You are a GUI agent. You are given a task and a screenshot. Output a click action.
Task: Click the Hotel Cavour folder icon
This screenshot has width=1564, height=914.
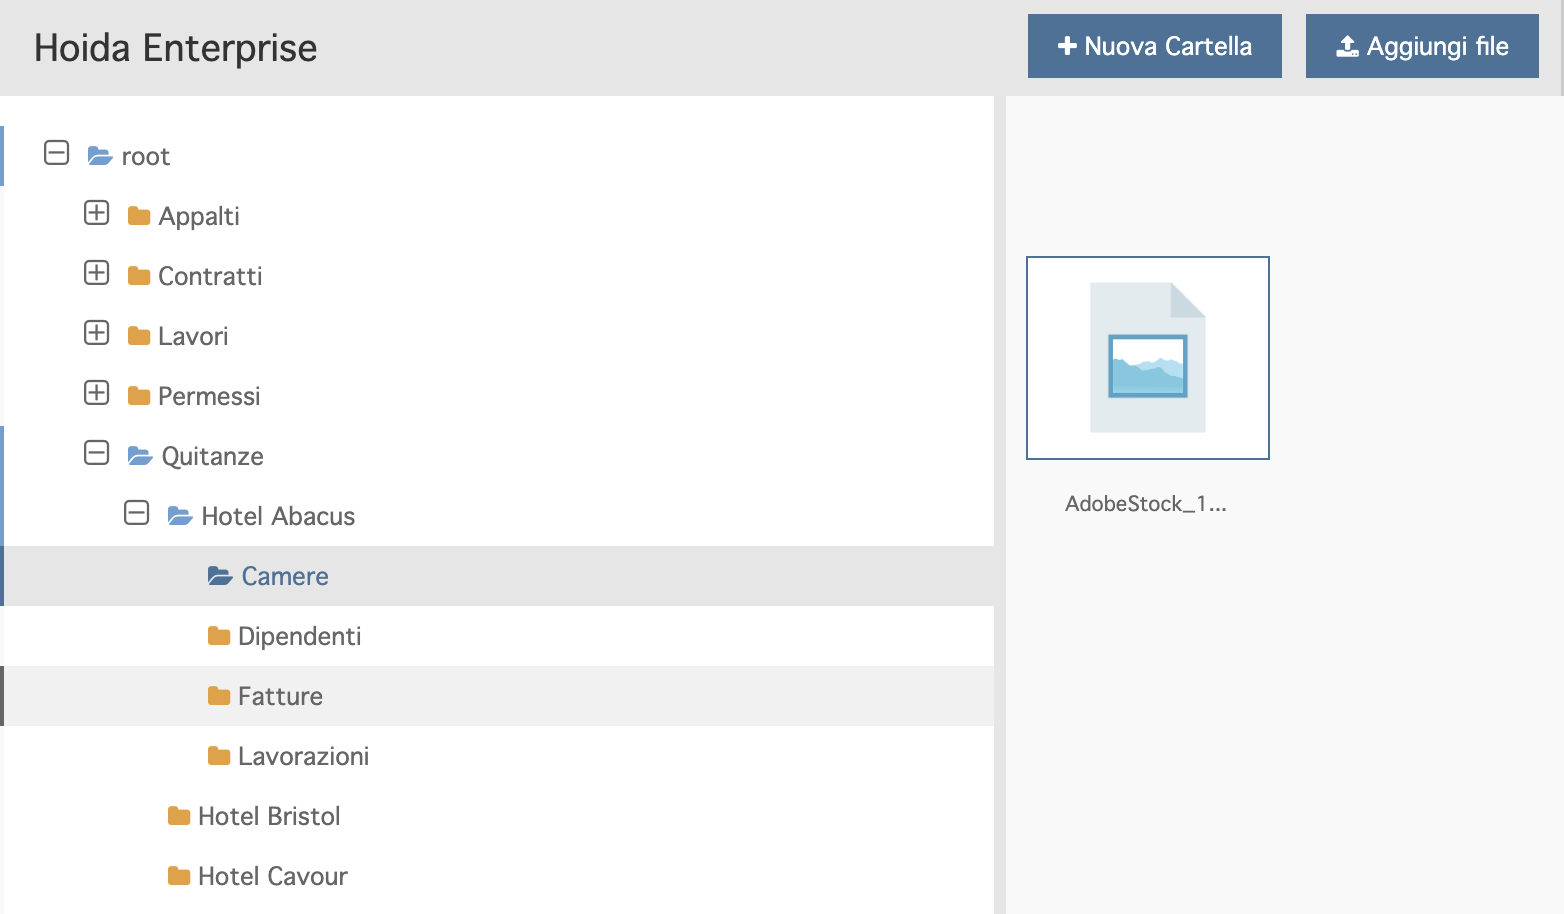[x=179, y=876]
